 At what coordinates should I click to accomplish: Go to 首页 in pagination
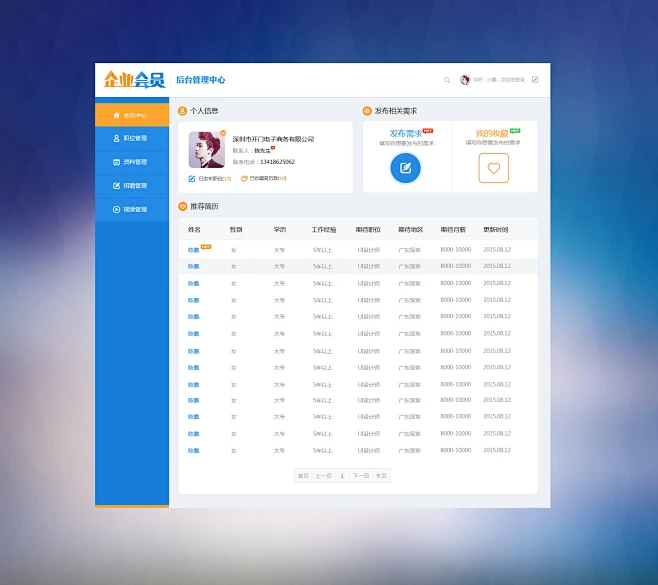pyautogui.click(x=303, y=476)
